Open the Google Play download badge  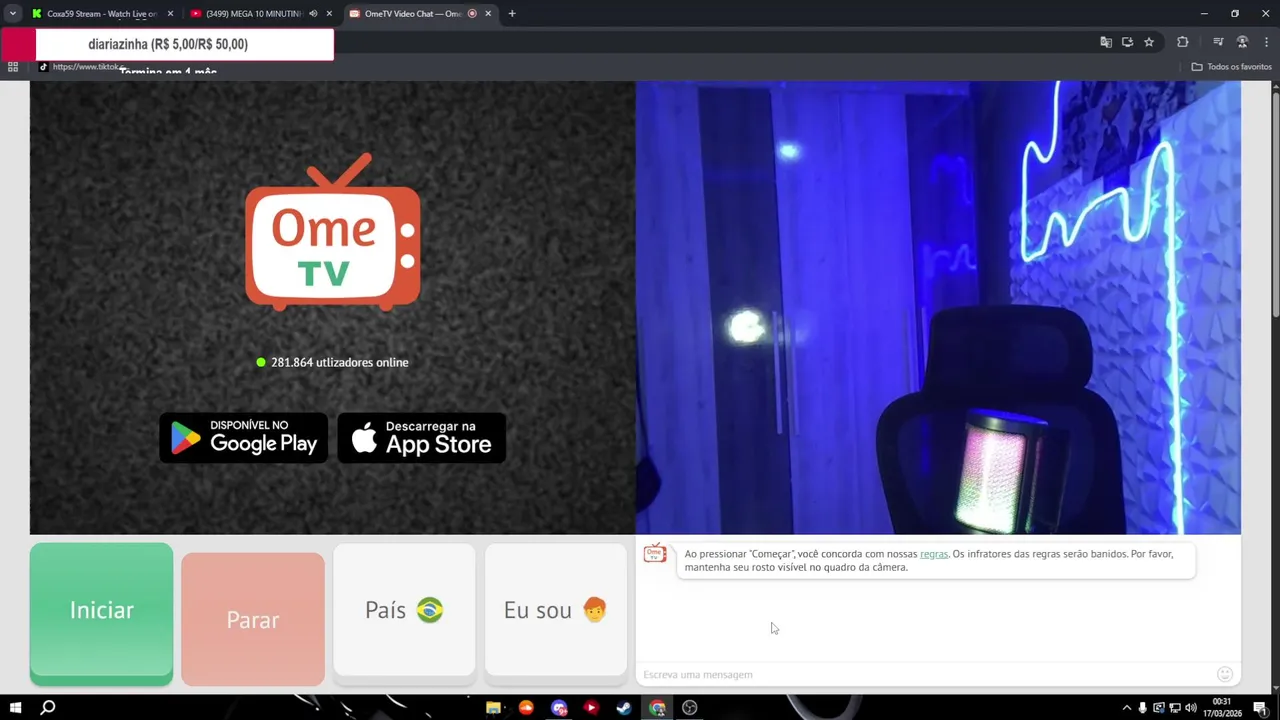pyautogui.click(x=243, y=438)
